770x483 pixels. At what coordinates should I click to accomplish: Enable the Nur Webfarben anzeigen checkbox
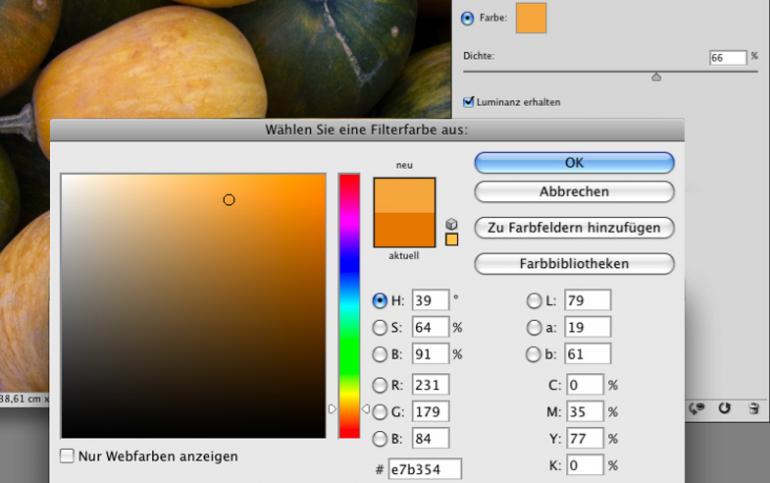[x=68, y=456]
